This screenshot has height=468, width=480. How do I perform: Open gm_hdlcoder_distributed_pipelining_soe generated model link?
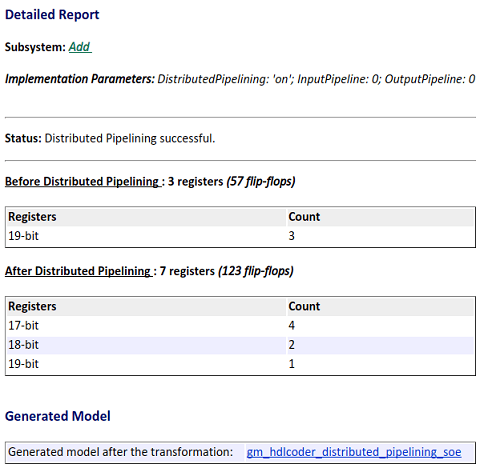pos(354,452)
